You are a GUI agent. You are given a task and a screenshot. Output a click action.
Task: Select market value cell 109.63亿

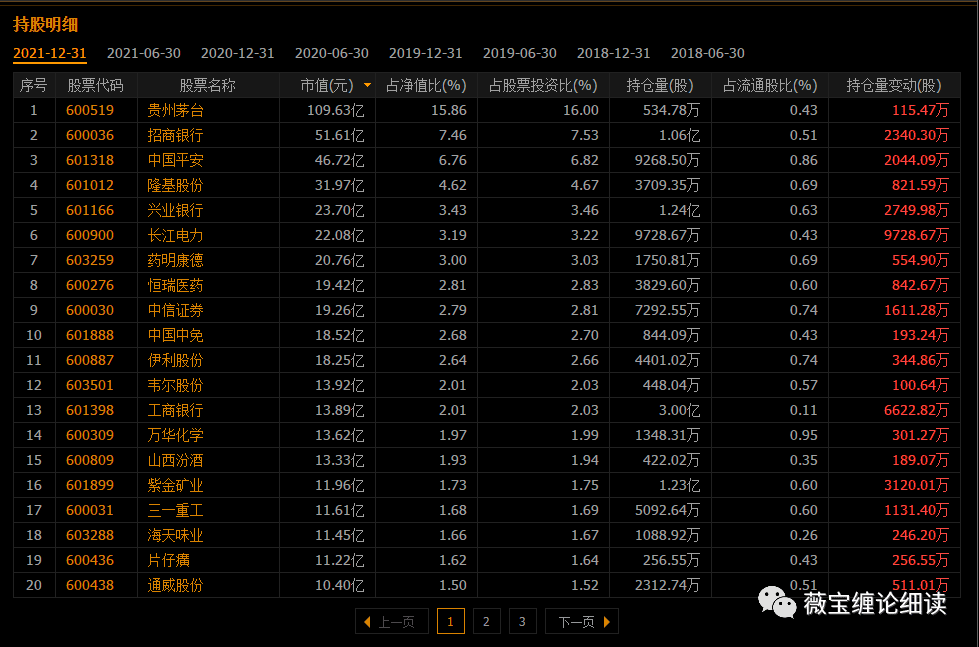click(x=336, y=110)
